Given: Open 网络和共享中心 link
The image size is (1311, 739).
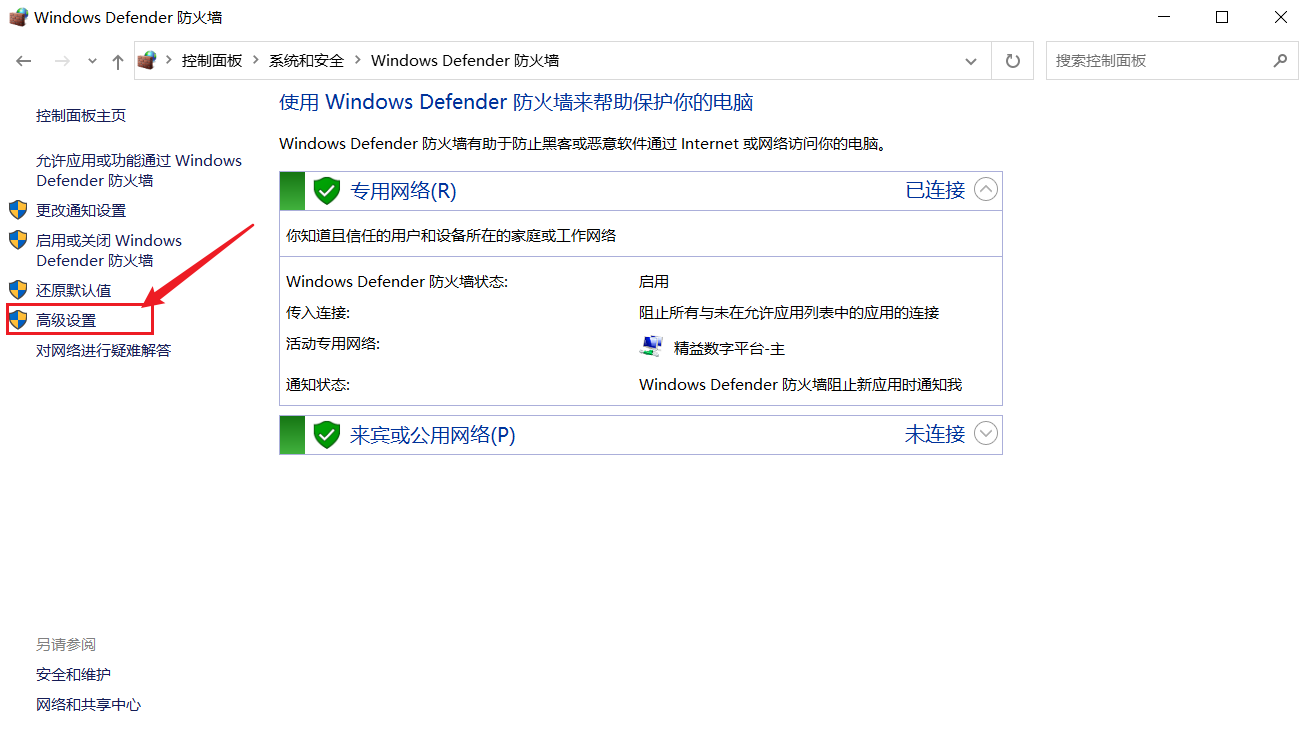Looking at the screenshot, I should [x=89, y=705].
